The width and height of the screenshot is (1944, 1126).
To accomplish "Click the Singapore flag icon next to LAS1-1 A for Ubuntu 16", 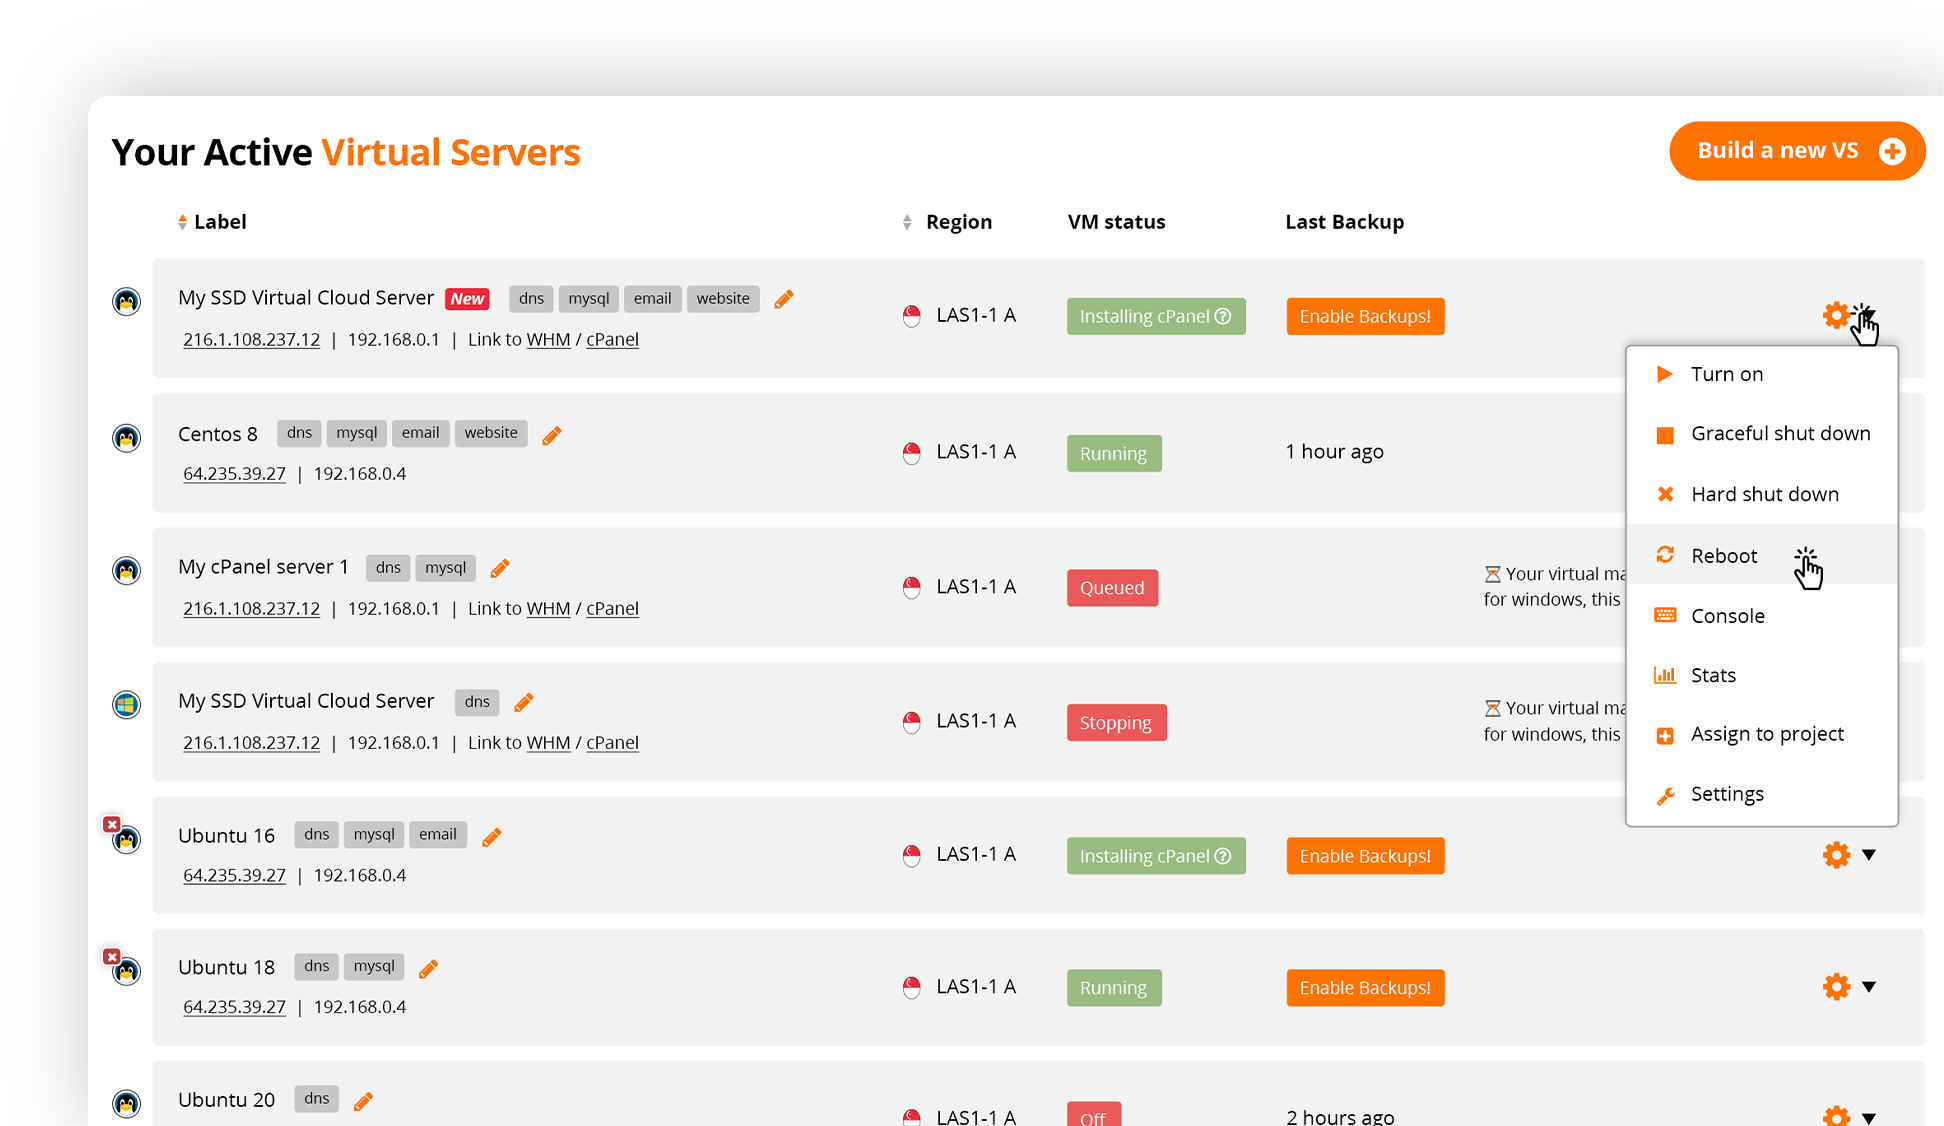I will pos(912,856).
